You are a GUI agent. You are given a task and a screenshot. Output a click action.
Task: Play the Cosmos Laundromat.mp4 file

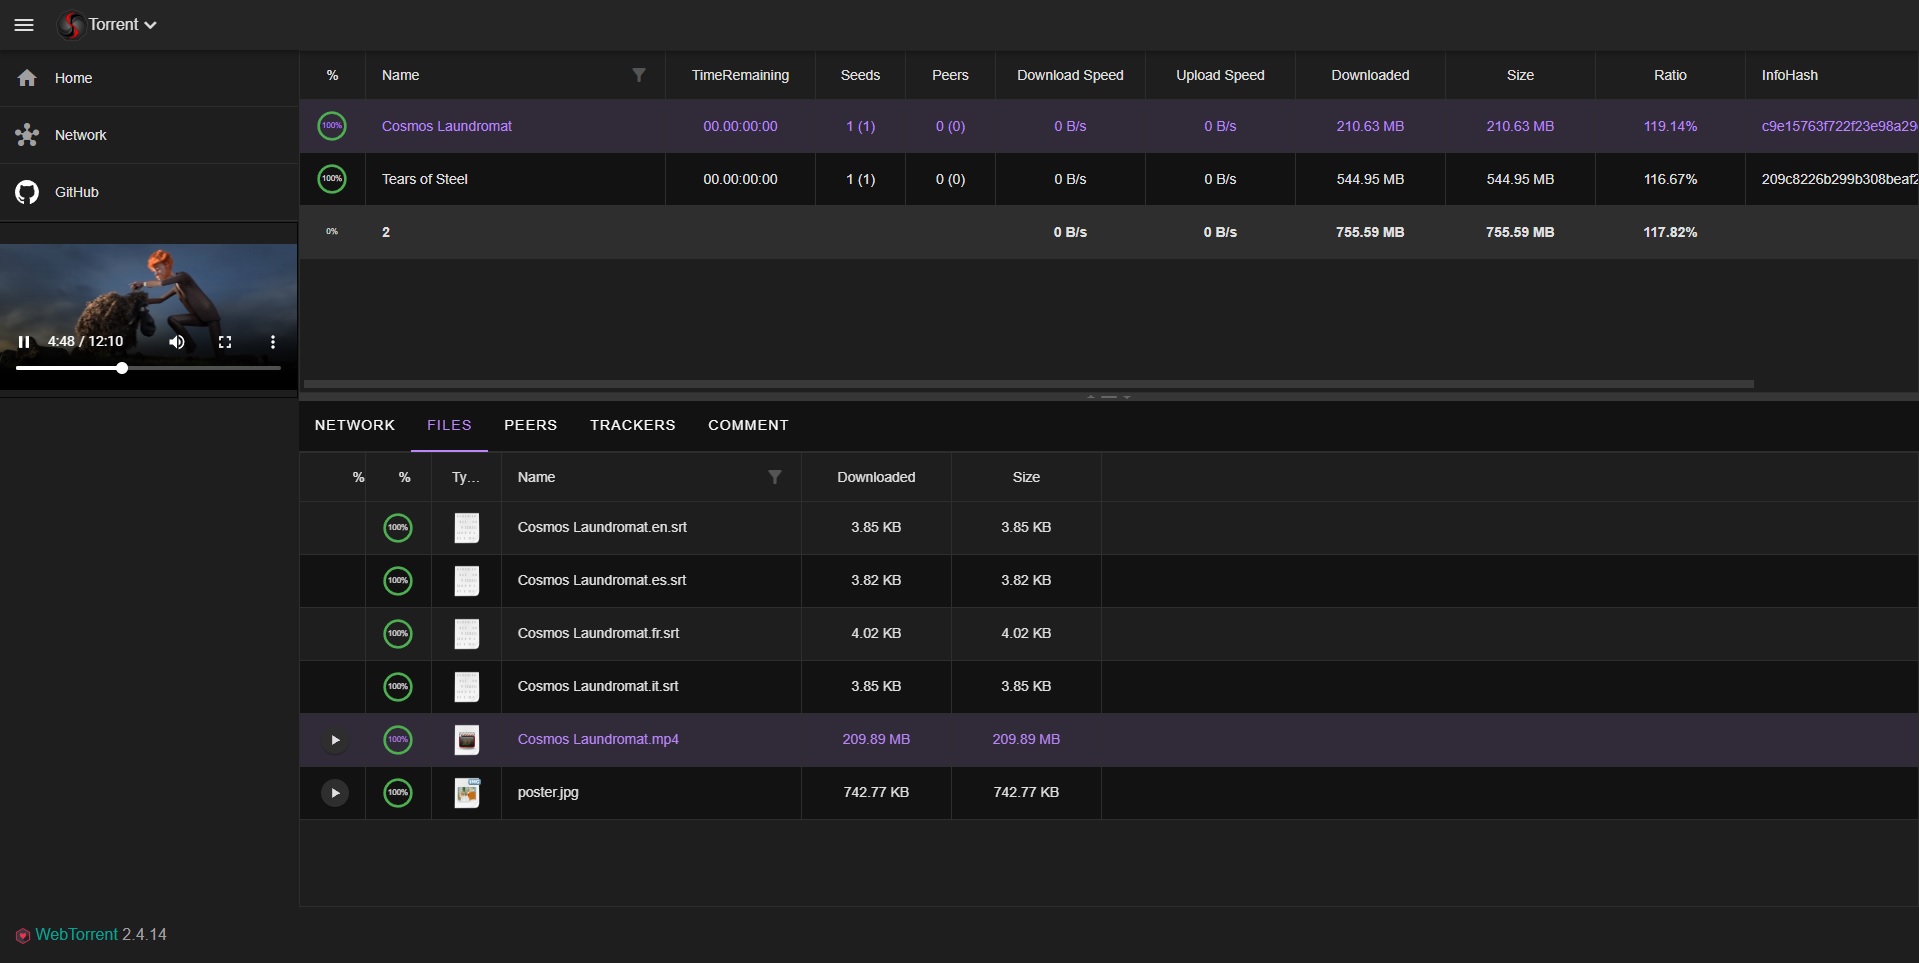coord(335,740)
